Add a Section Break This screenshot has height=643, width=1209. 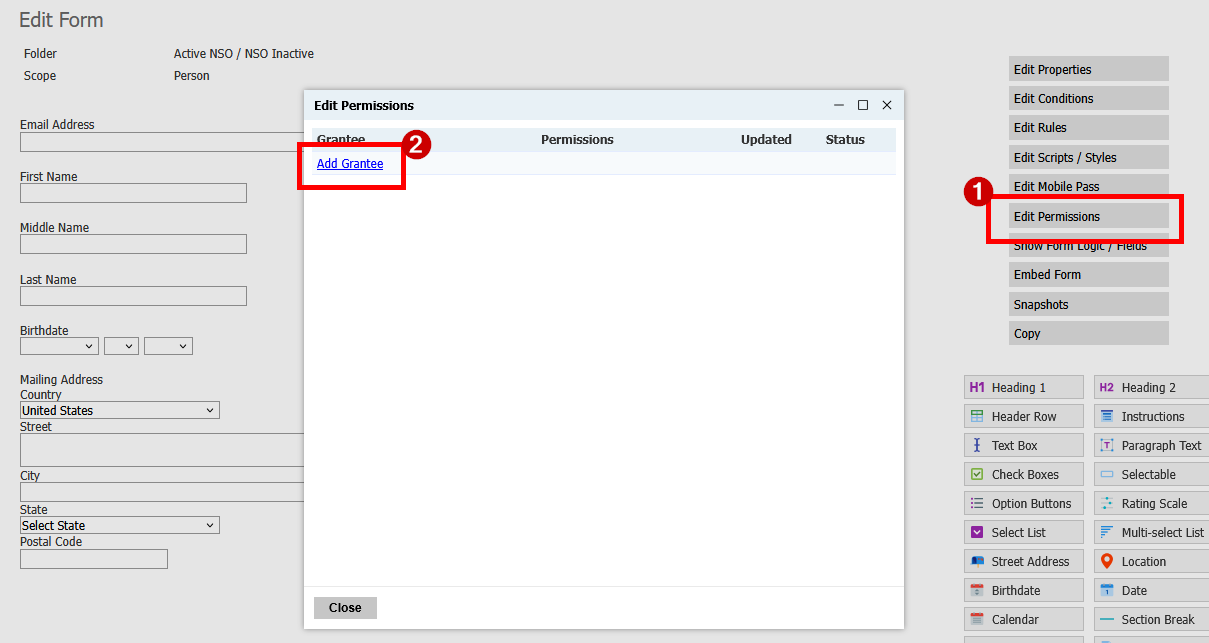coord(1151,619)
